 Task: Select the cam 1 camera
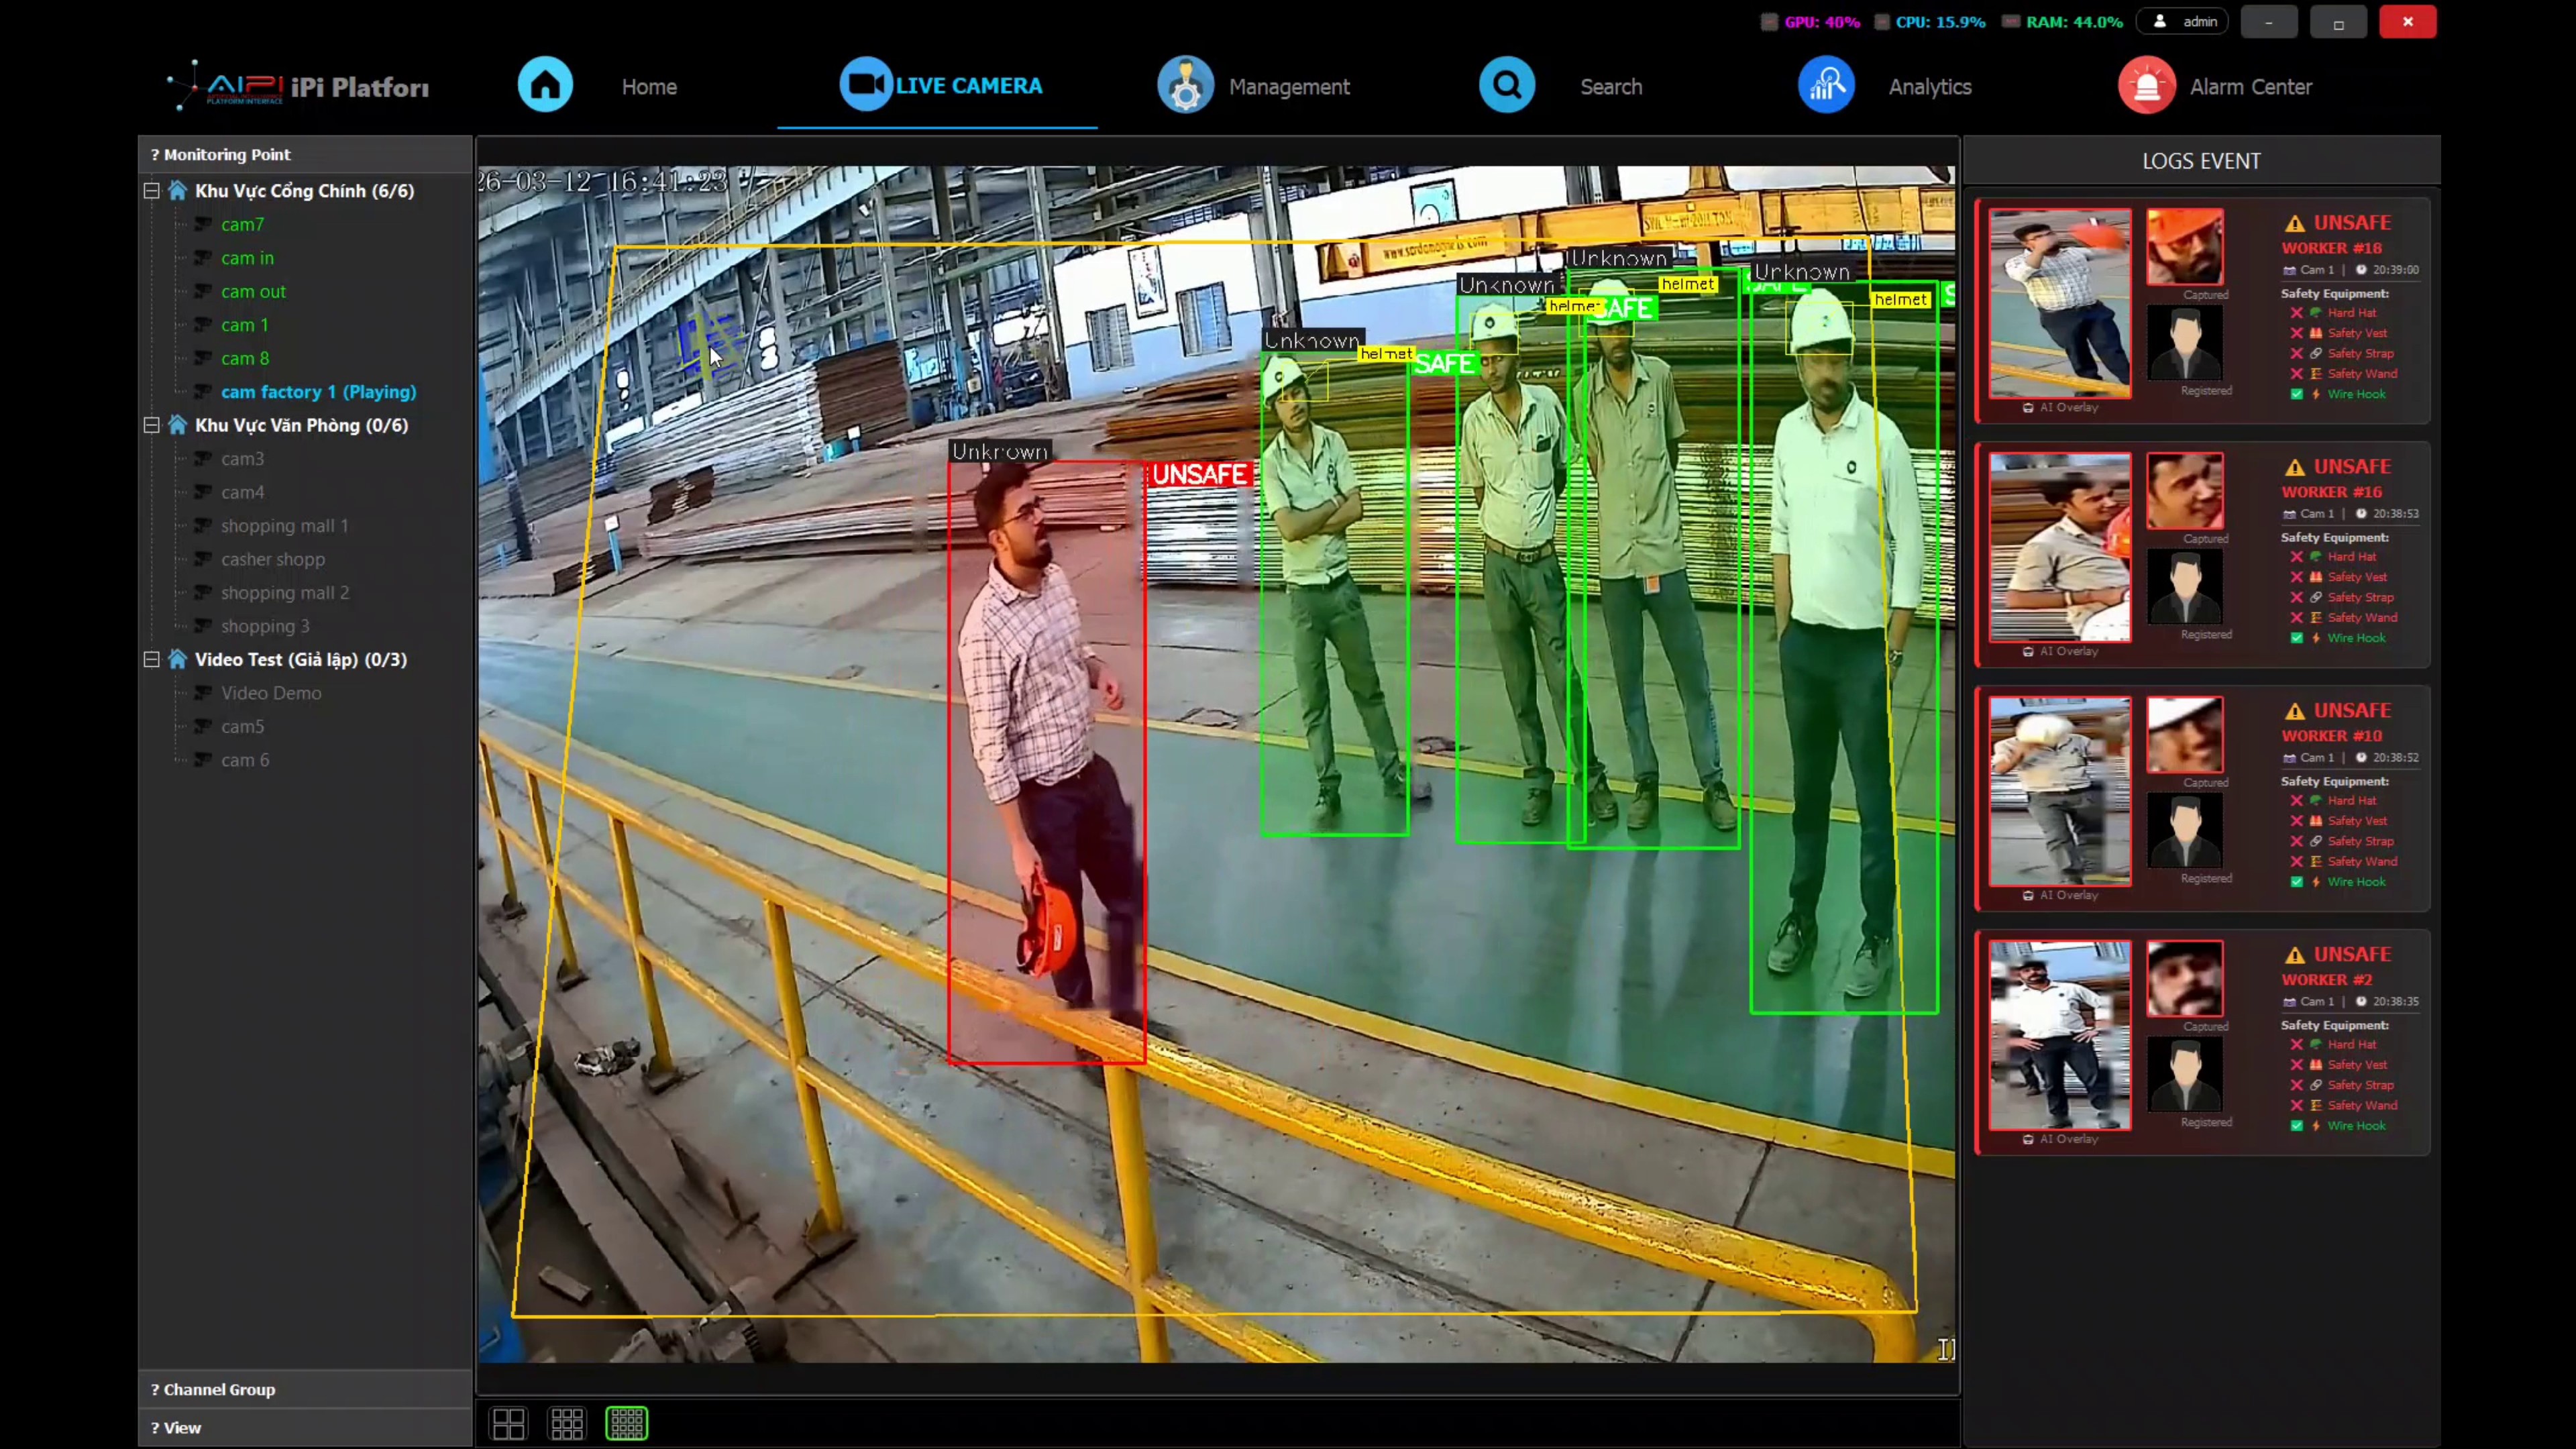pos(244,325)
